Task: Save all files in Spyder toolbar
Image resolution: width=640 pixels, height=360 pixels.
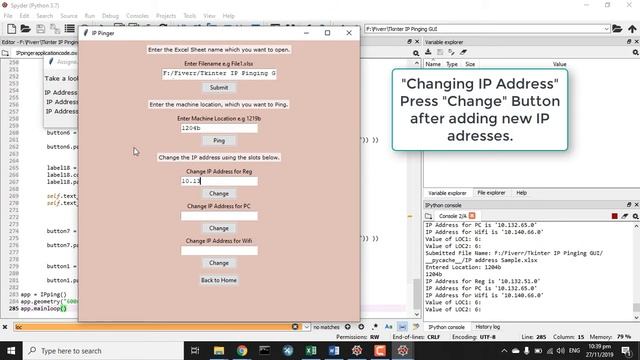Action: point(55,29)
